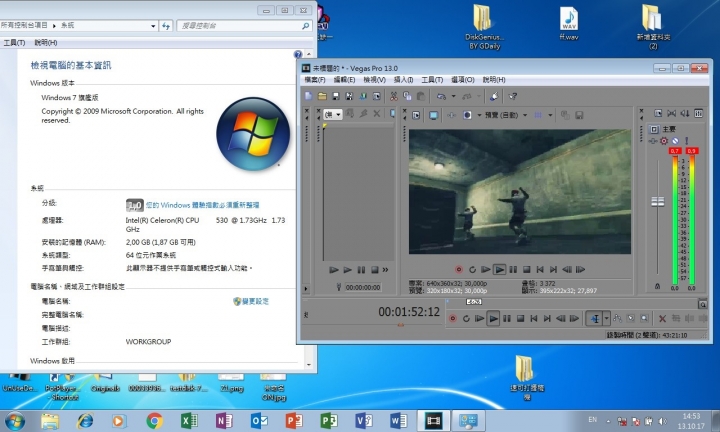Toggle Mute icon in the master bus
This screenshot has height=432, width=720.
click(x=675, y=141)
